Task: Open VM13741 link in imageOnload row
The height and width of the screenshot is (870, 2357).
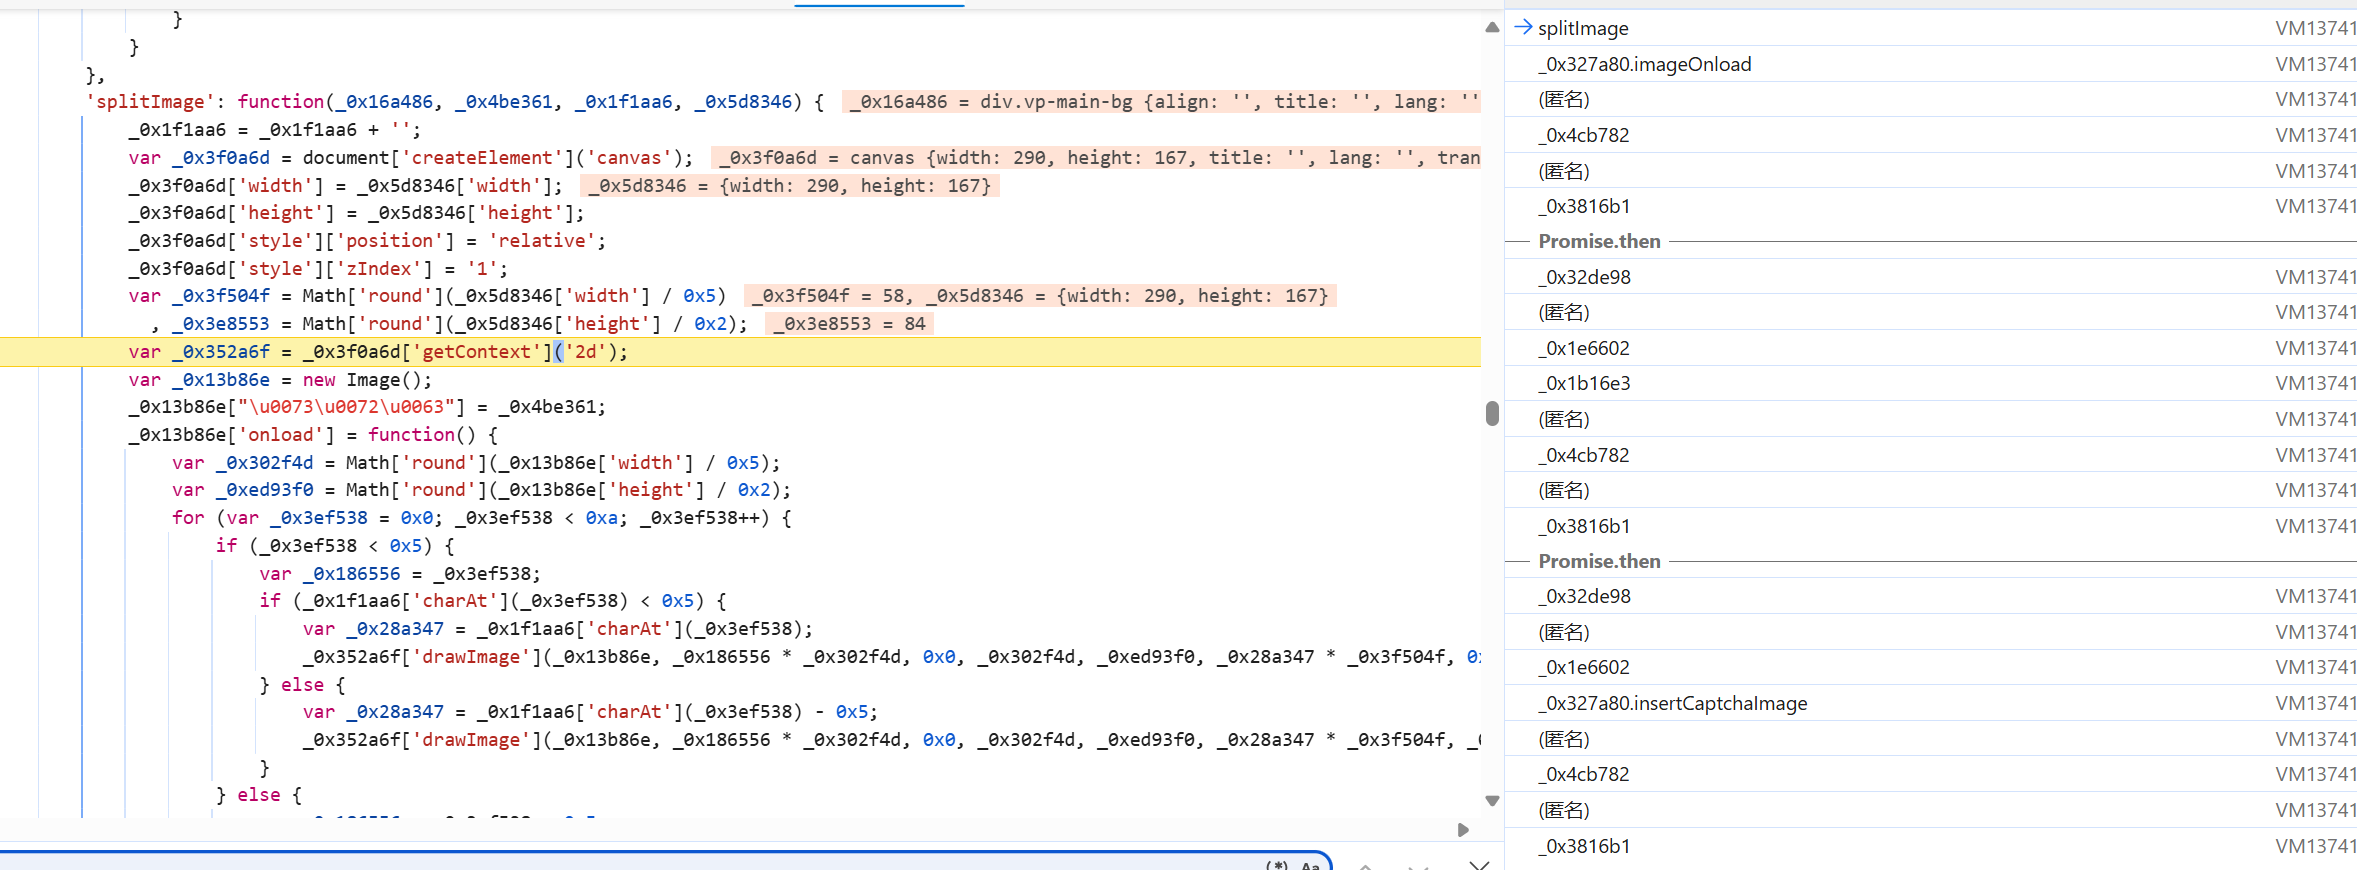Action: click(x=2315, y=64)
